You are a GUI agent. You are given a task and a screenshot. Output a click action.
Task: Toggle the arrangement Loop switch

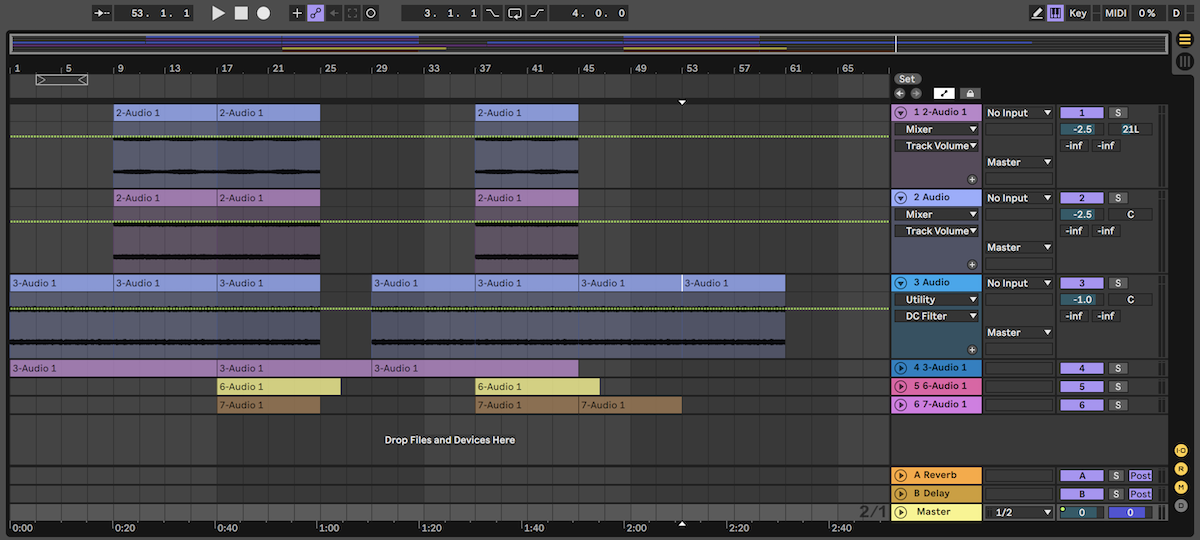click(515, 13)
